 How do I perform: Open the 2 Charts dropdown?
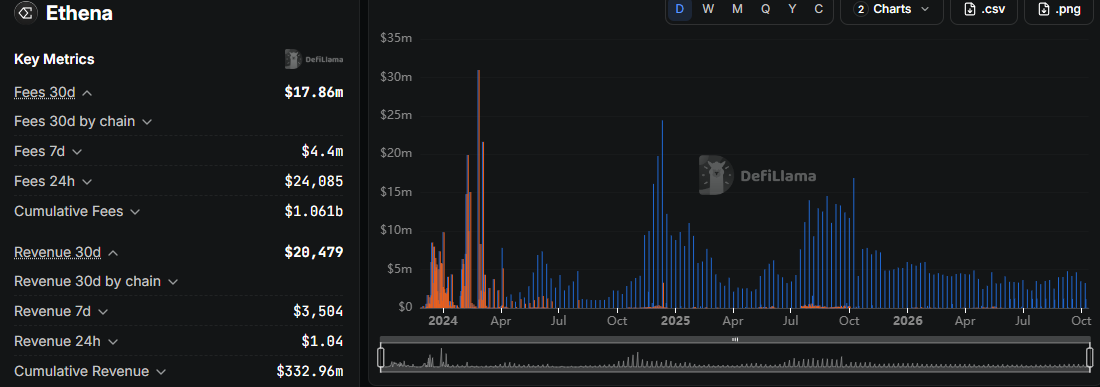[891, 10]
